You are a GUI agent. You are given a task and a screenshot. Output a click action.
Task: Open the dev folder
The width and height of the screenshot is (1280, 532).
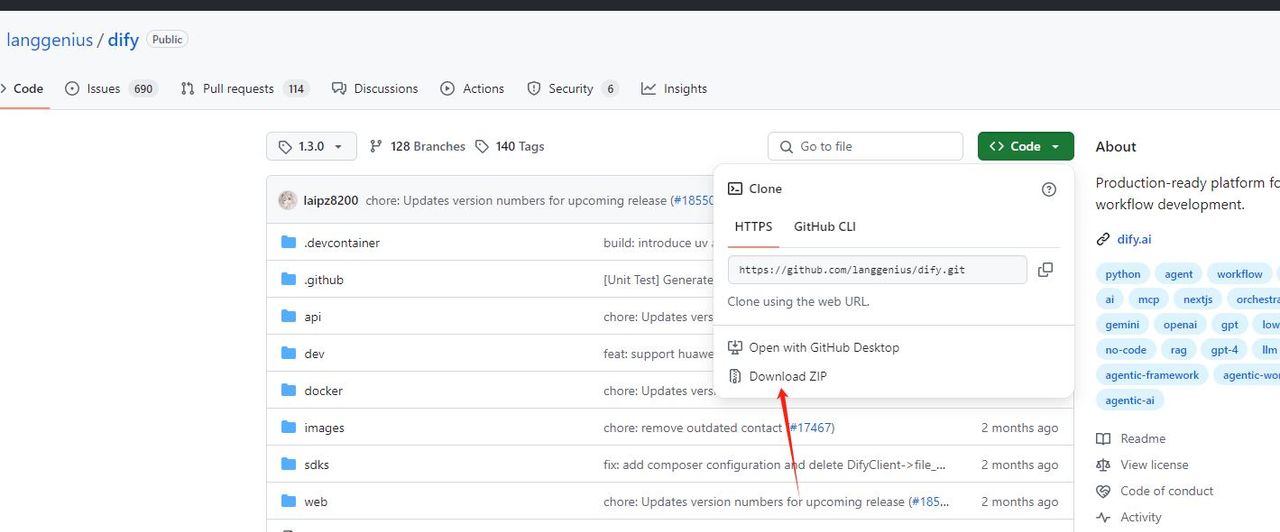[315, 354]
